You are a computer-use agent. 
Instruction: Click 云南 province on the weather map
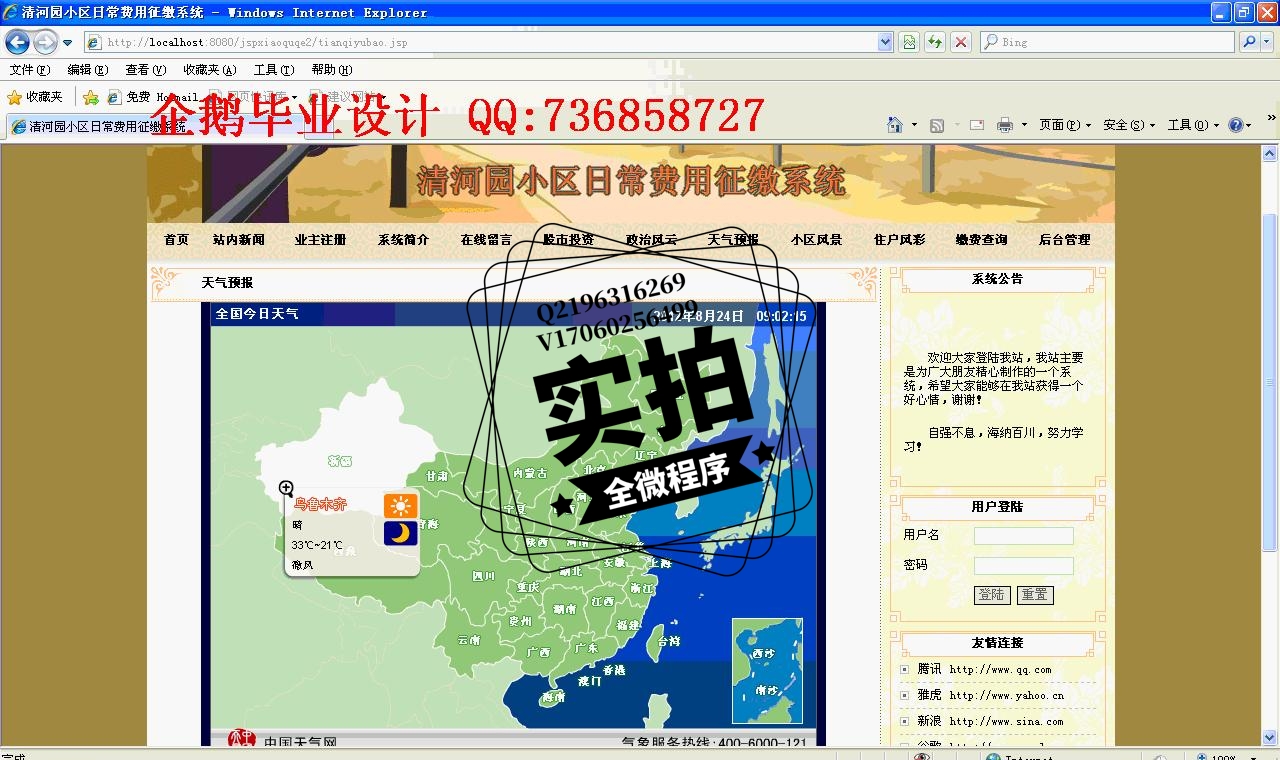[468, 640]
